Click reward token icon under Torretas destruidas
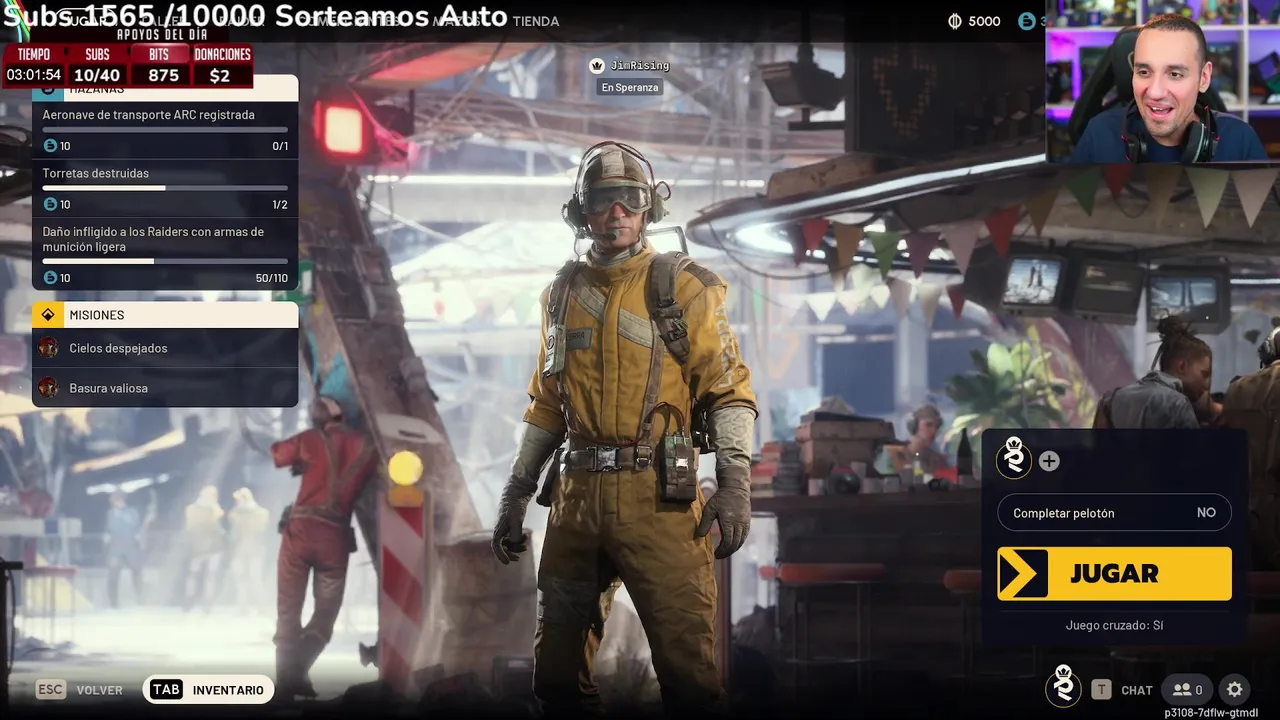This screenshot has width=1280, height=720. tap(50, 204)
